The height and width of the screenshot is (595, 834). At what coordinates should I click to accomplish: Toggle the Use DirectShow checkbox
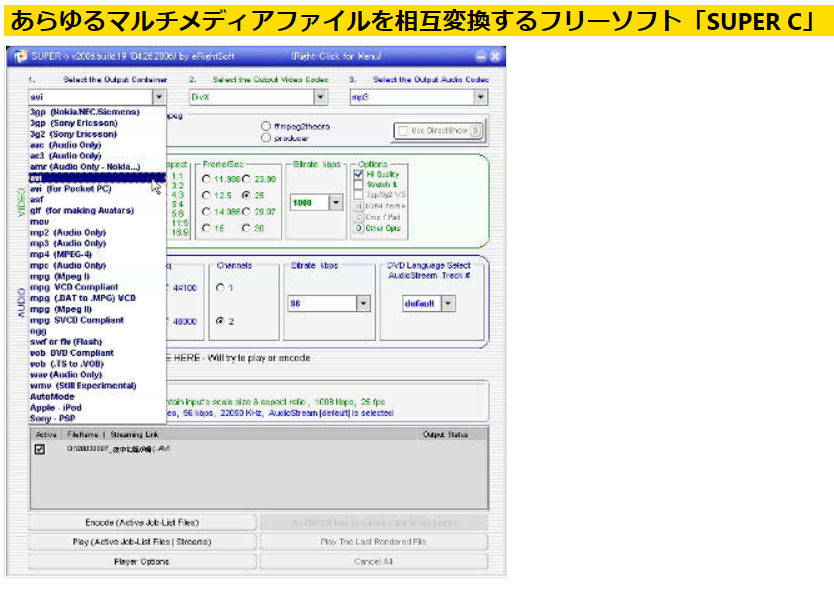pos(403,130)
